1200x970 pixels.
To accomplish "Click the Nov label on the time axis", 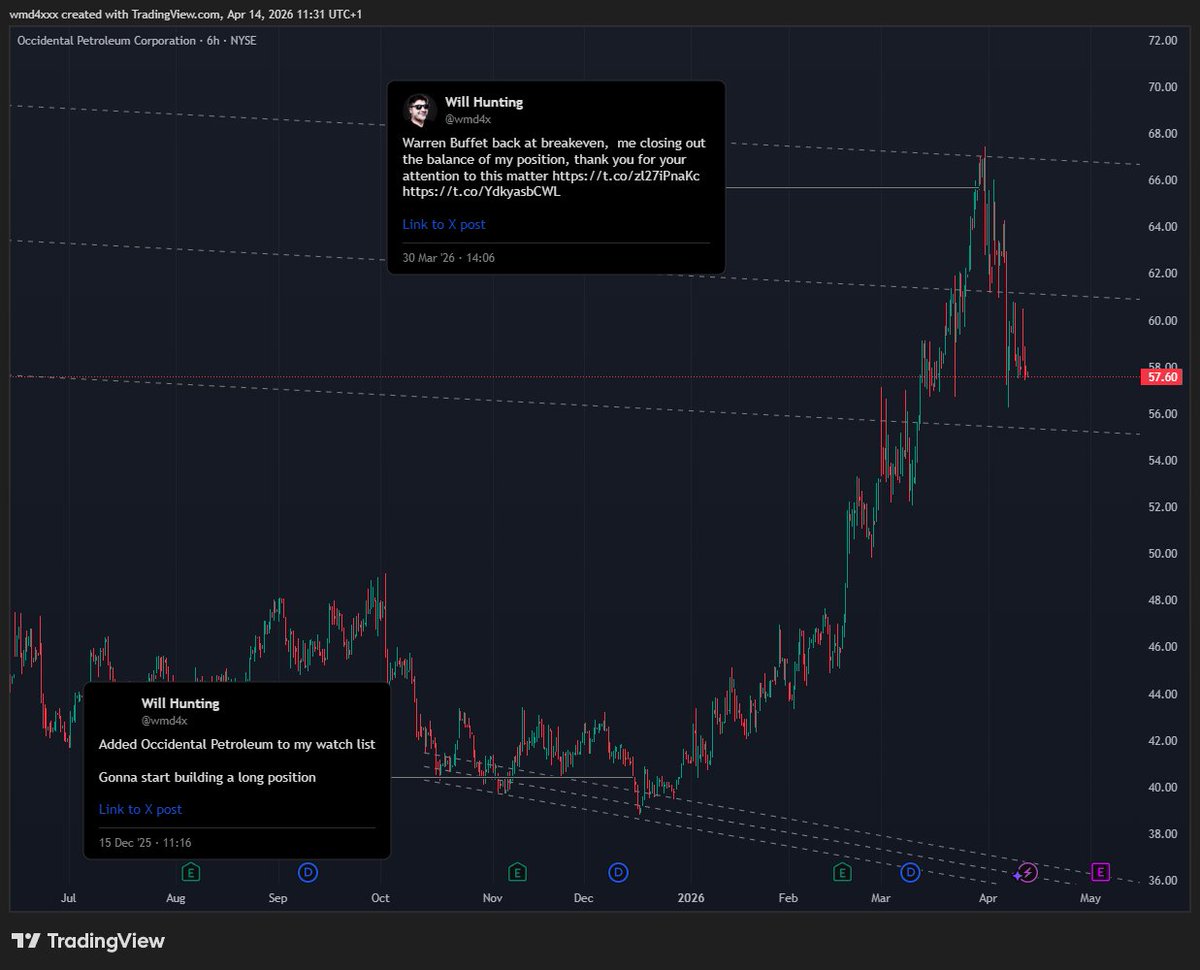I will pos(491,898).
